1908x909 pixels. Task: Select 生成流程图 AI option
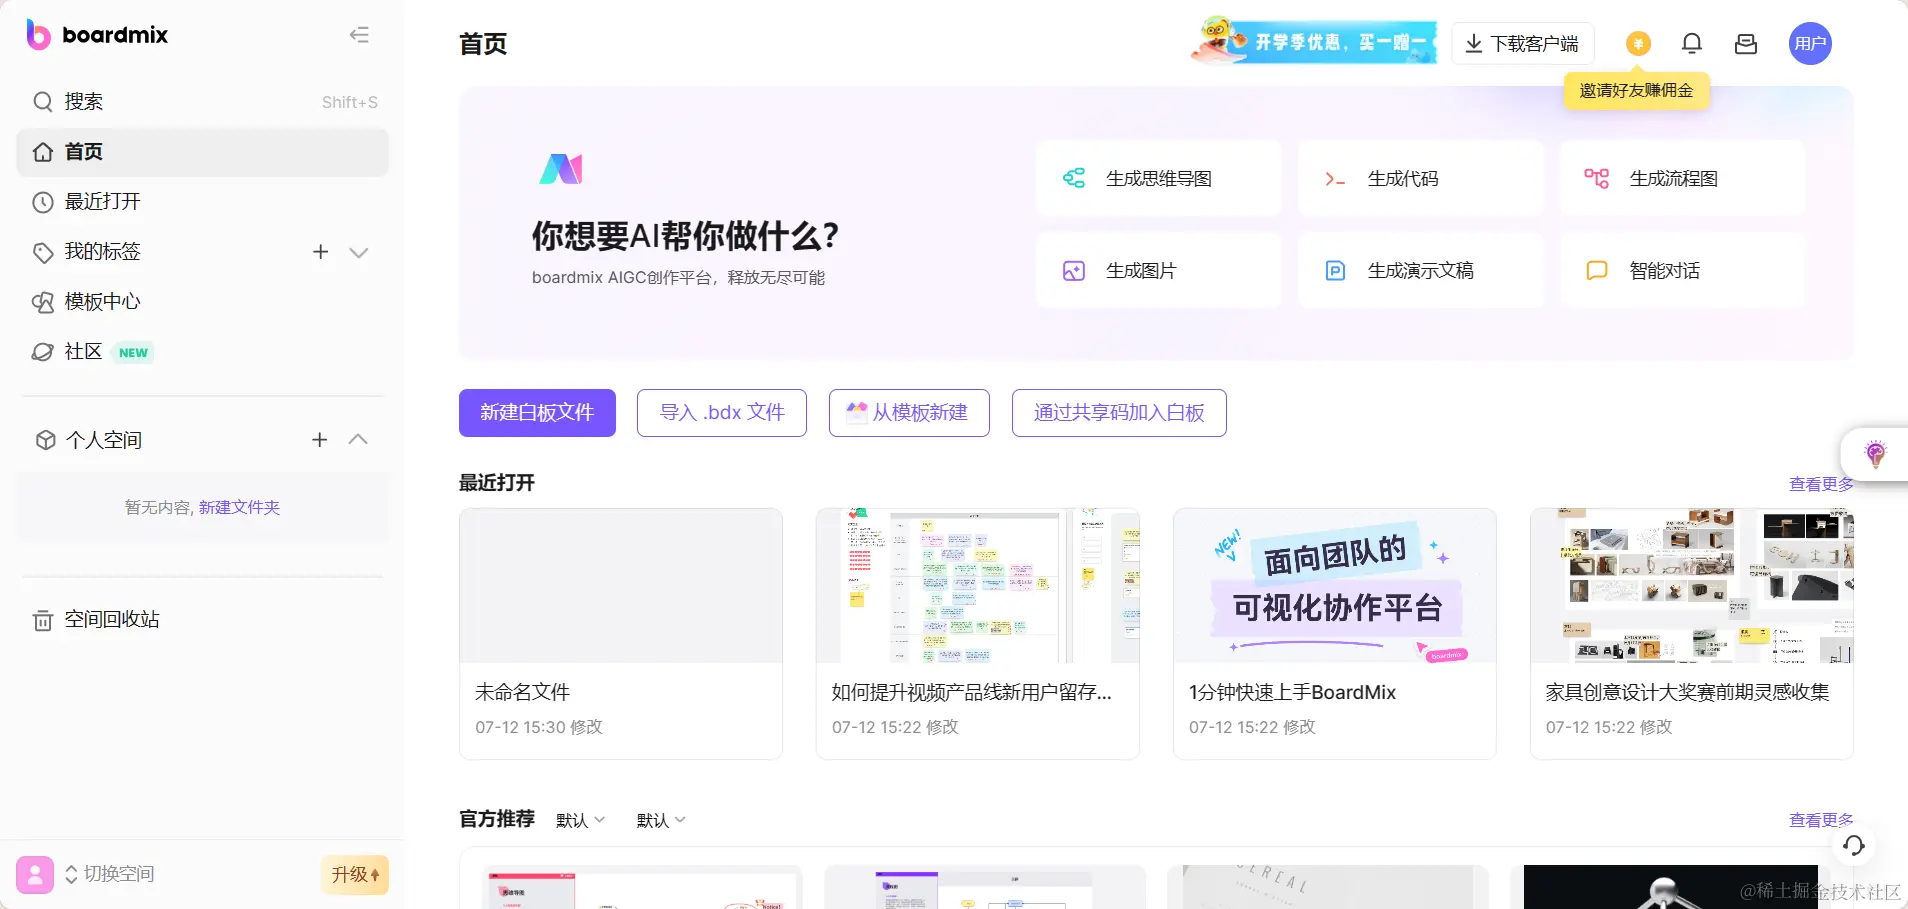coord(1683,179)
